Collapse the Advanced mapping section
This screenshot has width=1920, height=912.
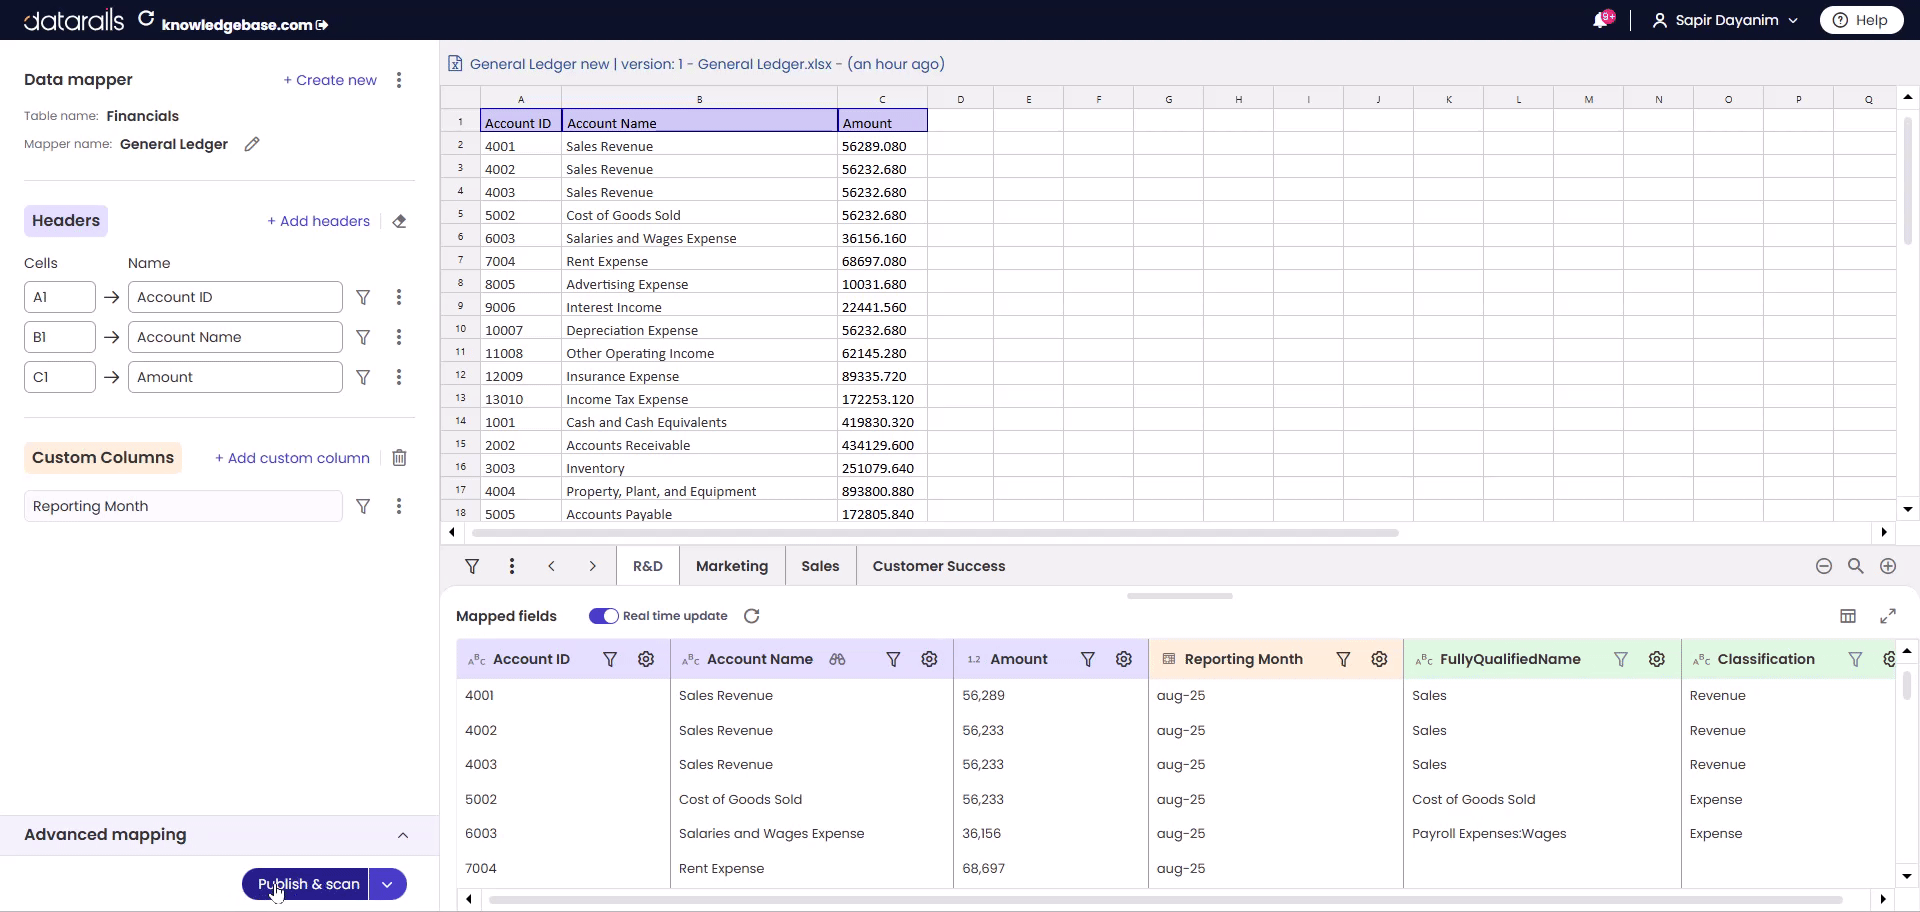403,835
